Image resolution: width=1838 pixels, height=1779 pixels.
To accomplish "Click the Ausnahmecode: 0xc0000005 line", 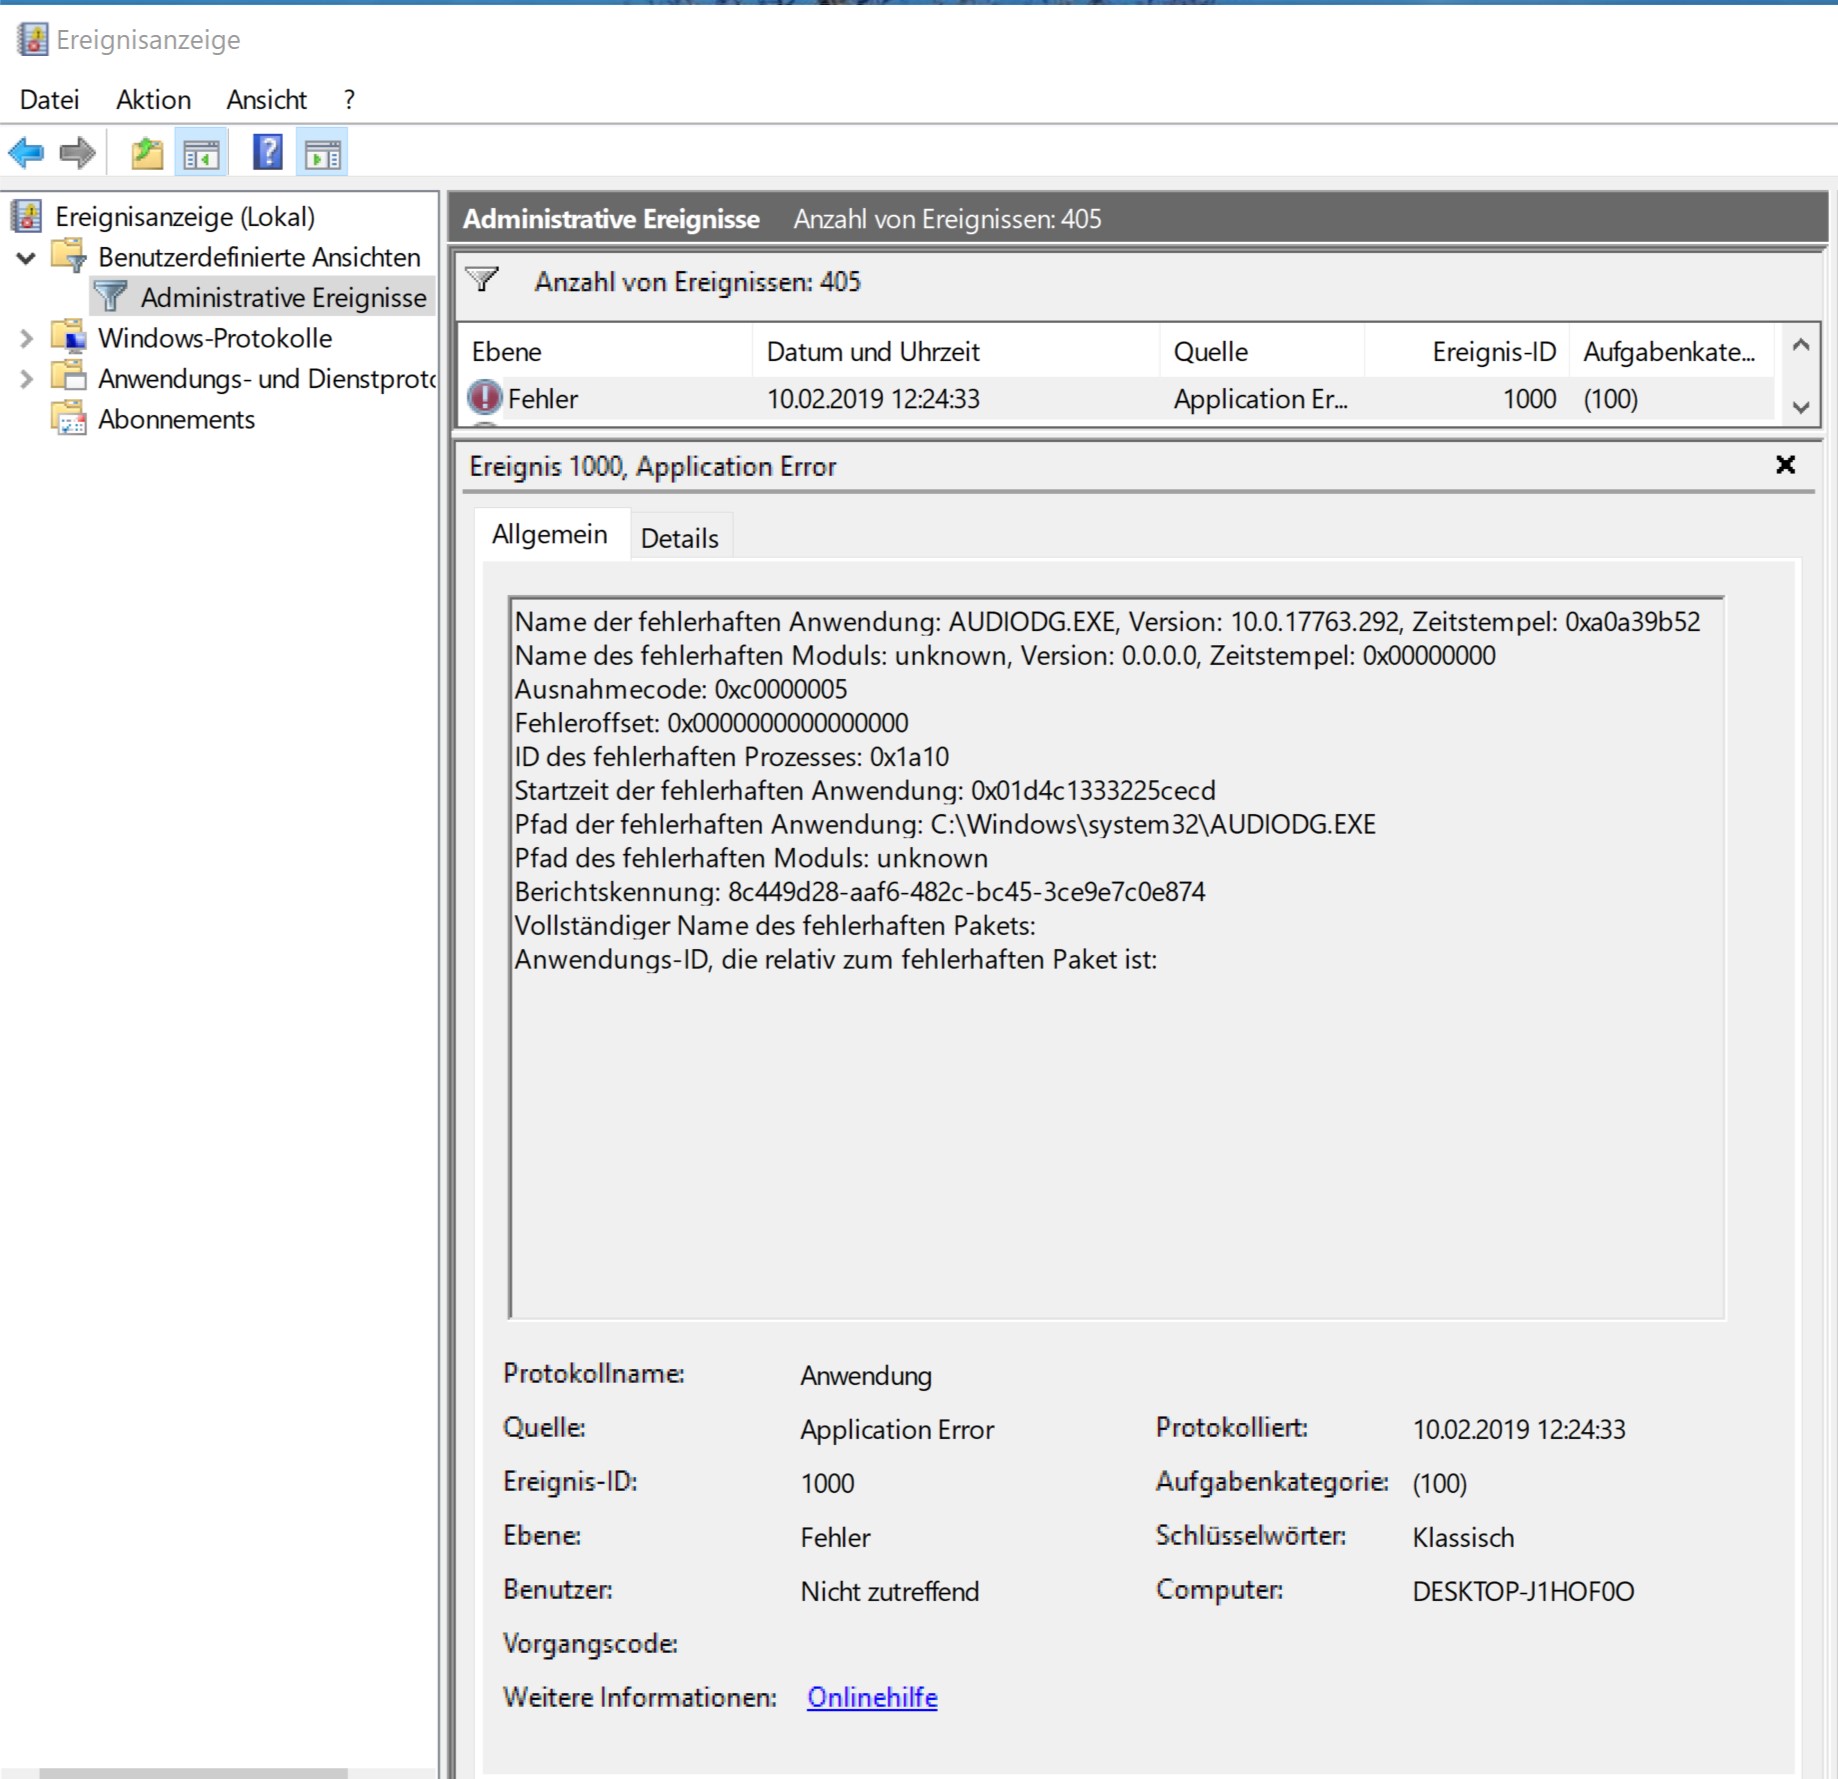I will click(680, 689).
